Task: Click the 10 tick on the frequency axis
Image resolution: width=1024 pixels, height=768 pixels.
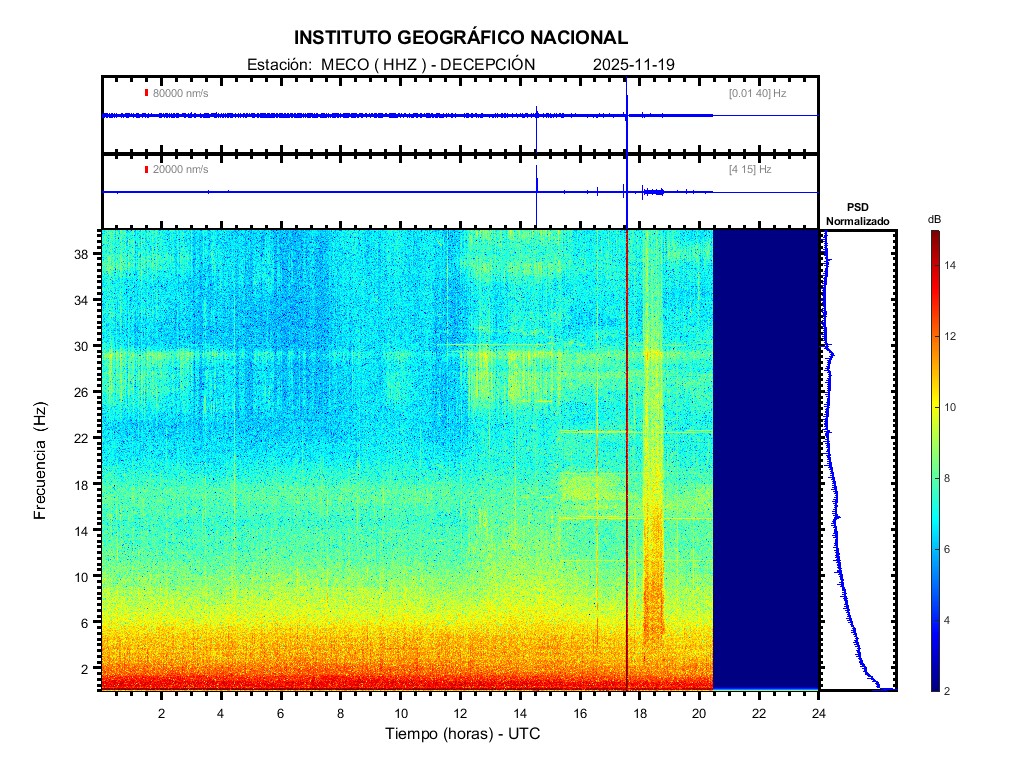Action: pos(87,576)
